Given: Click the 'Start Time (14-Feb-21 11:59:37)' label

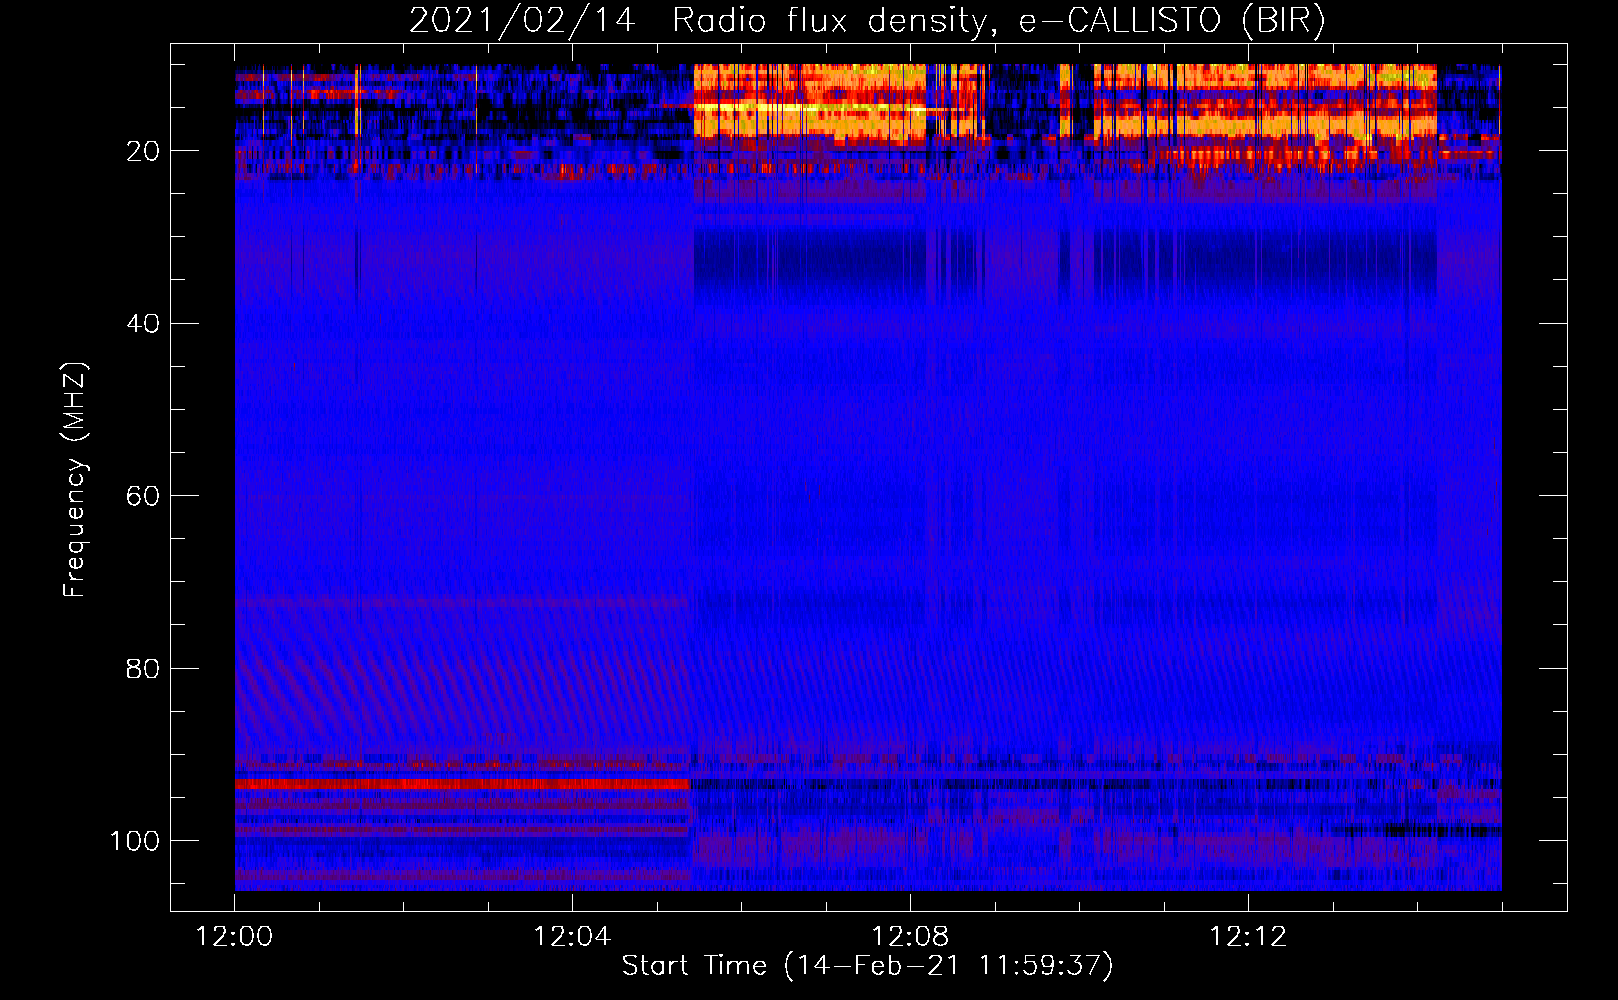Looking at the screenshot, I should tap(867, 966).
